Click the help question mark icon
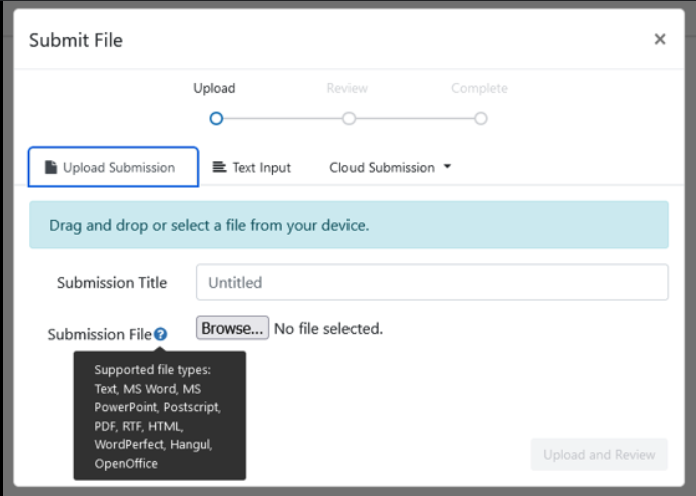Image resolution: width=696 pixels, height=496 pixels. pos(161,334)
